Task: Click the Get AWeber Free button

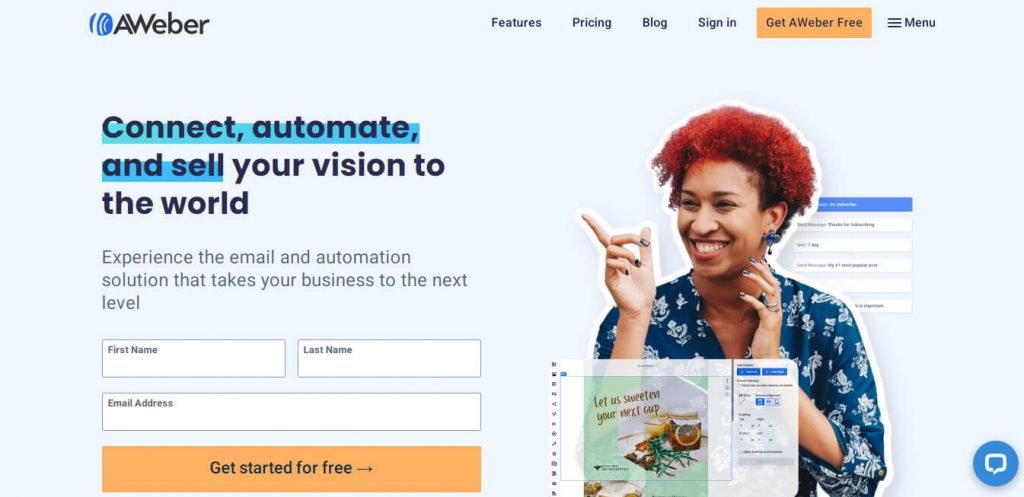Action: [x=814, y=23]
